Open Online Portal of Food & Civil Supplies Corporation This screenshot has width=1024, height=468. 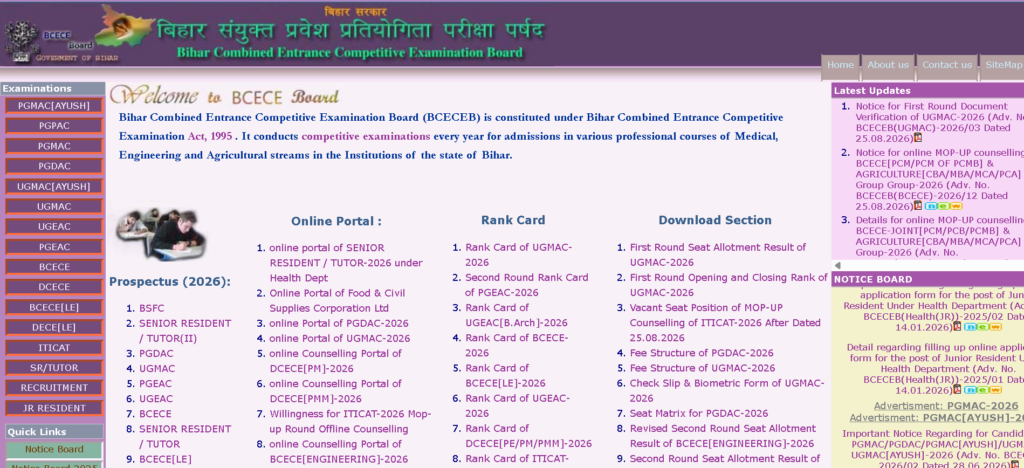click(337, 300)
